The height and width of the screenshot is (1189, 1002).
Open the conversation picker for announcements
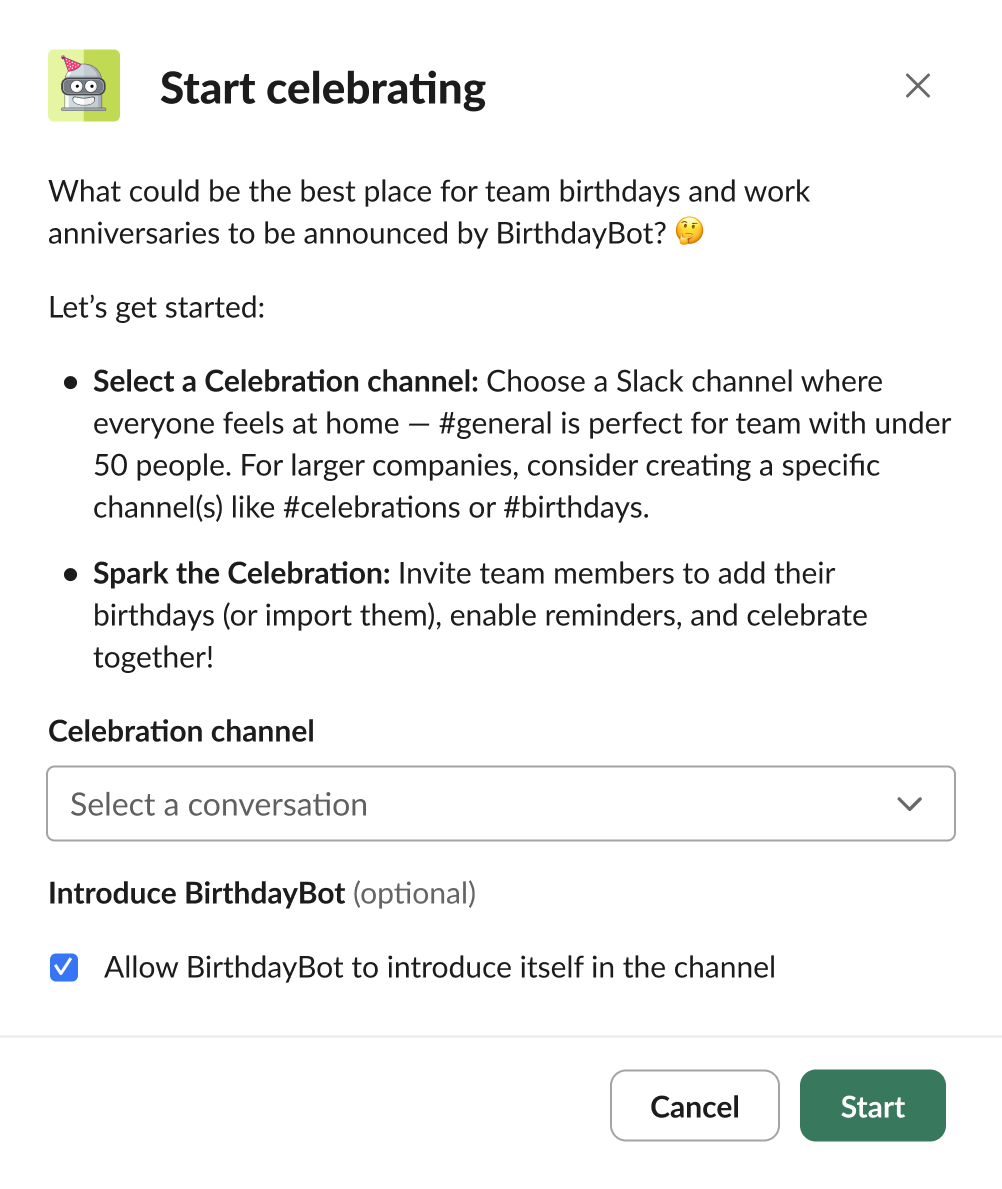(500, 803)
